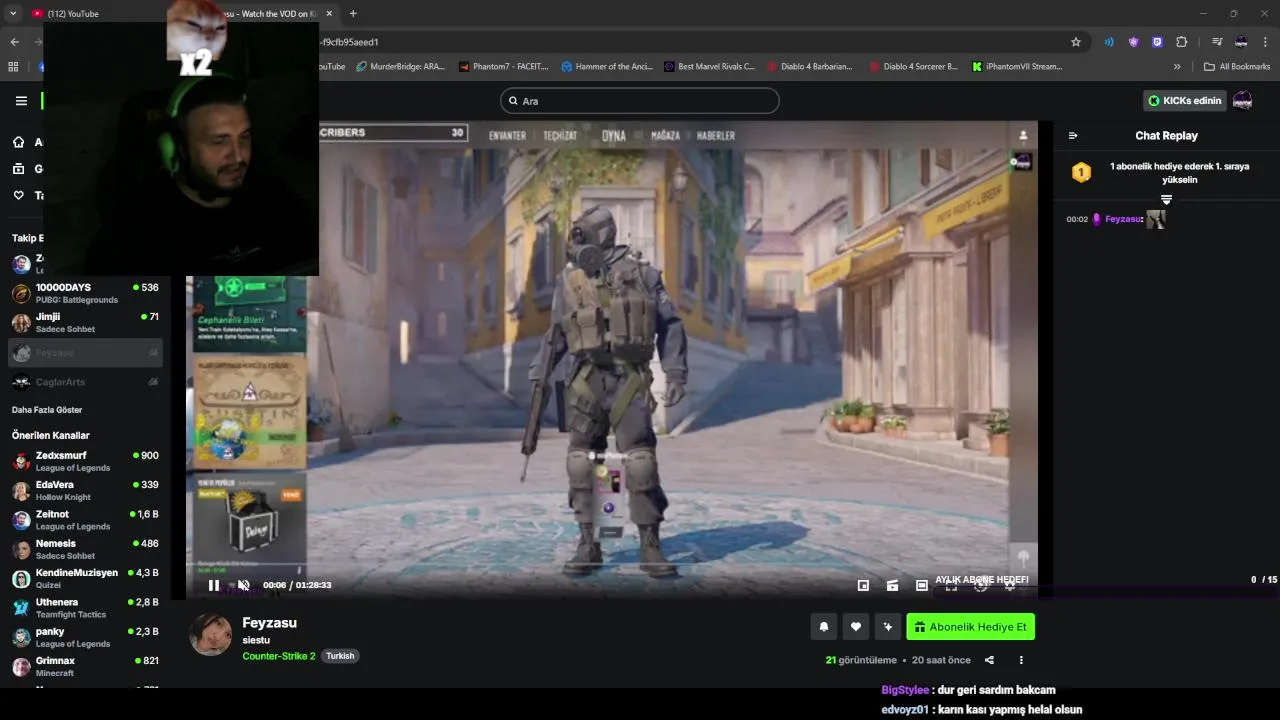This screenshot has height=720, width=1280.
Task: Open All Bookmarks folder
Action: (x=1237, y=67)
